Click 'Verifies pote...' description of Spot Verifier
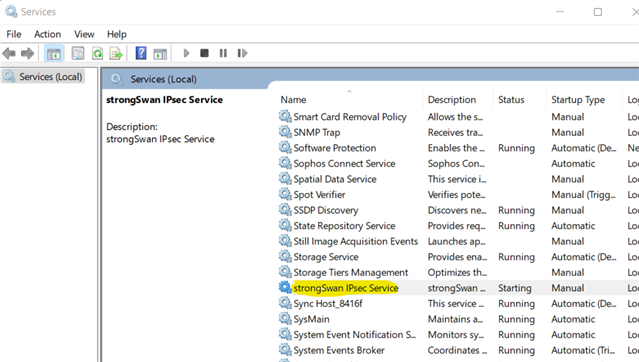 pyautogui.click(x=456, y=195)
